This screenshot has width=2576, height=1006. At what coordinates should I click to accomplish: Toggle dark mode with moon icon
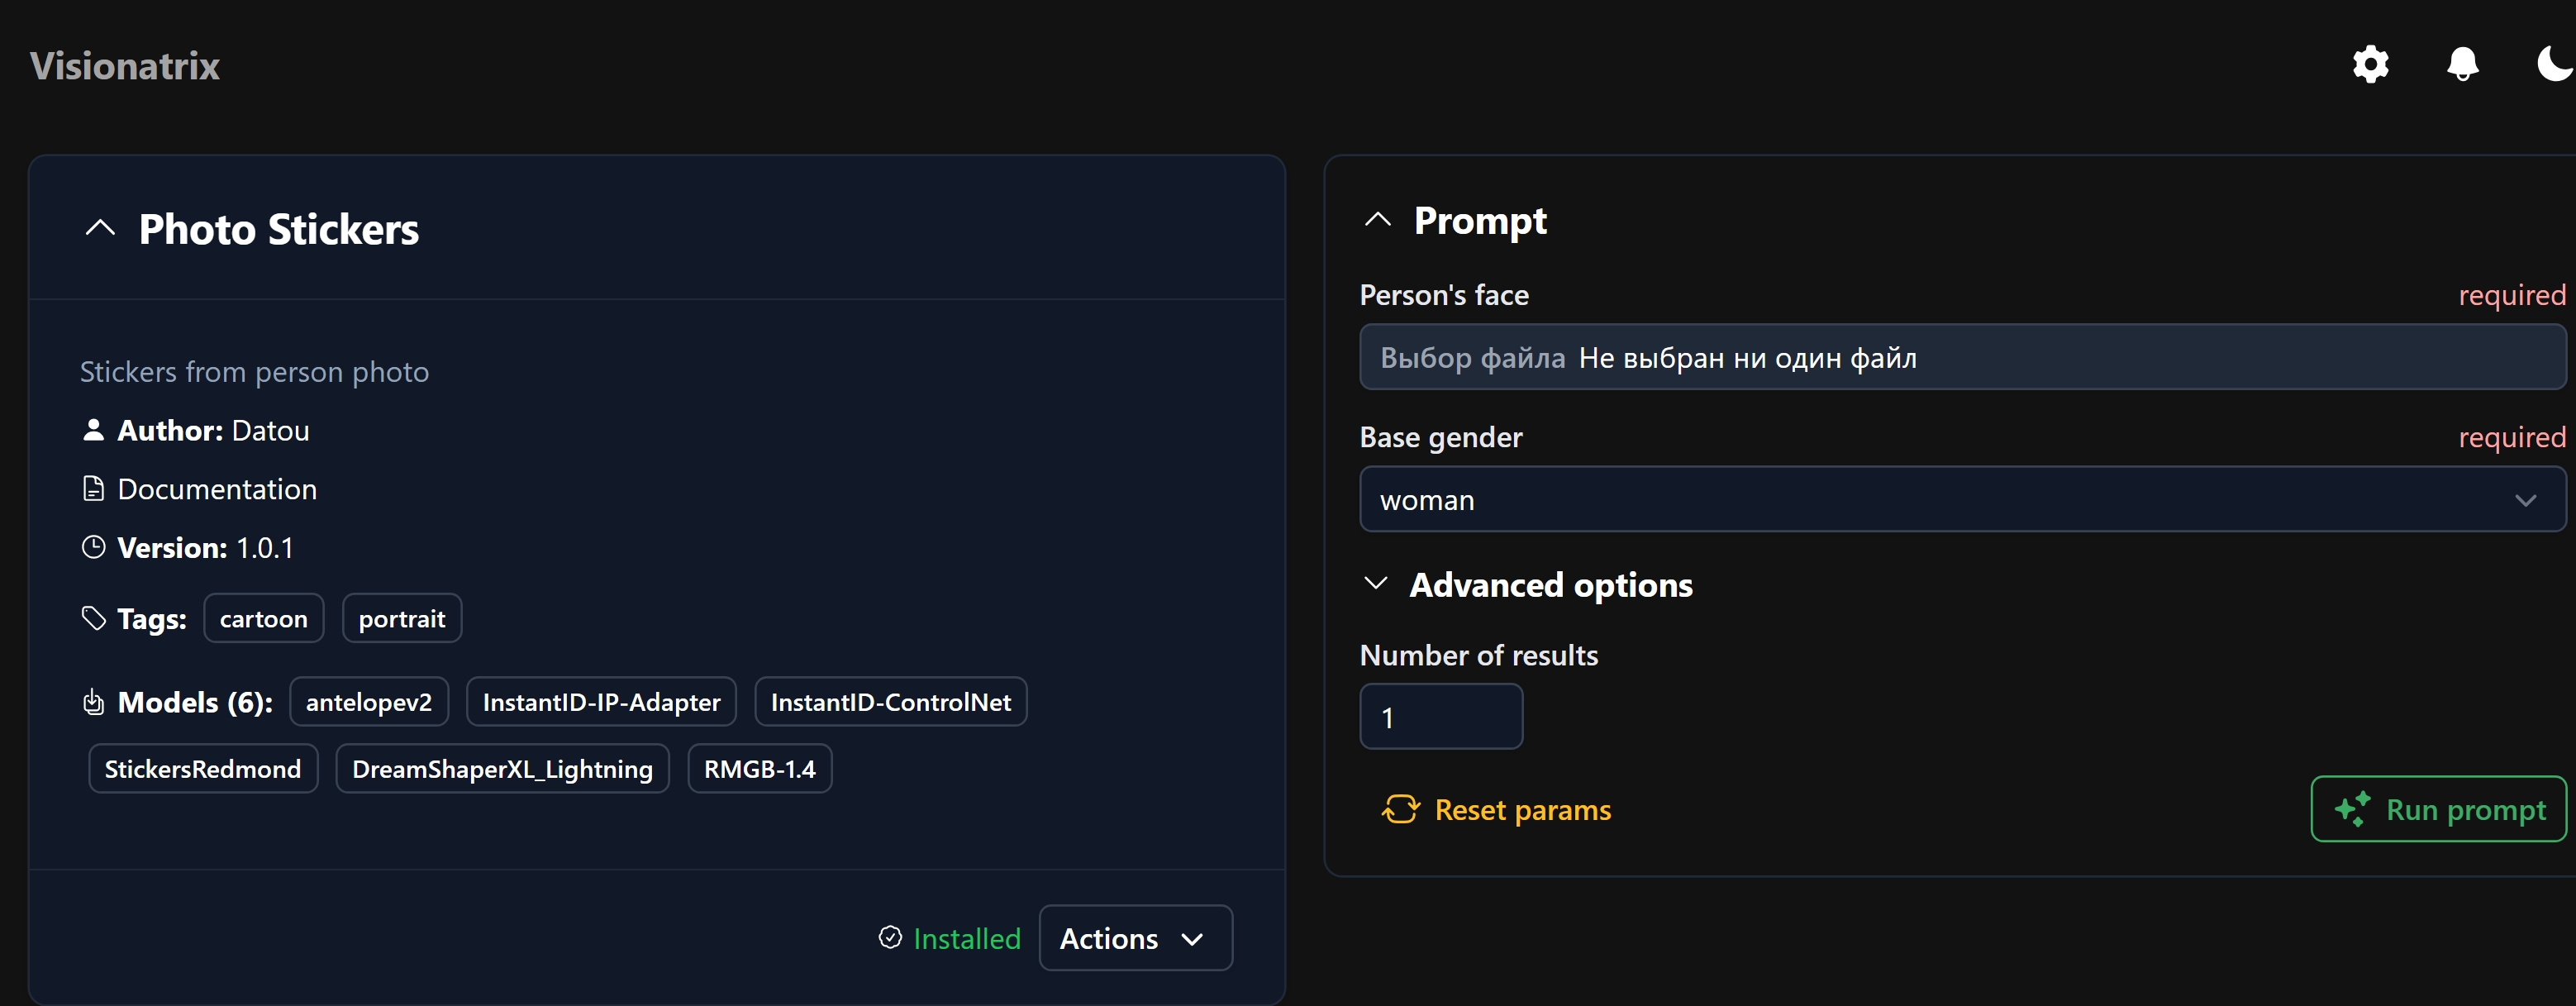(2554, 65)
